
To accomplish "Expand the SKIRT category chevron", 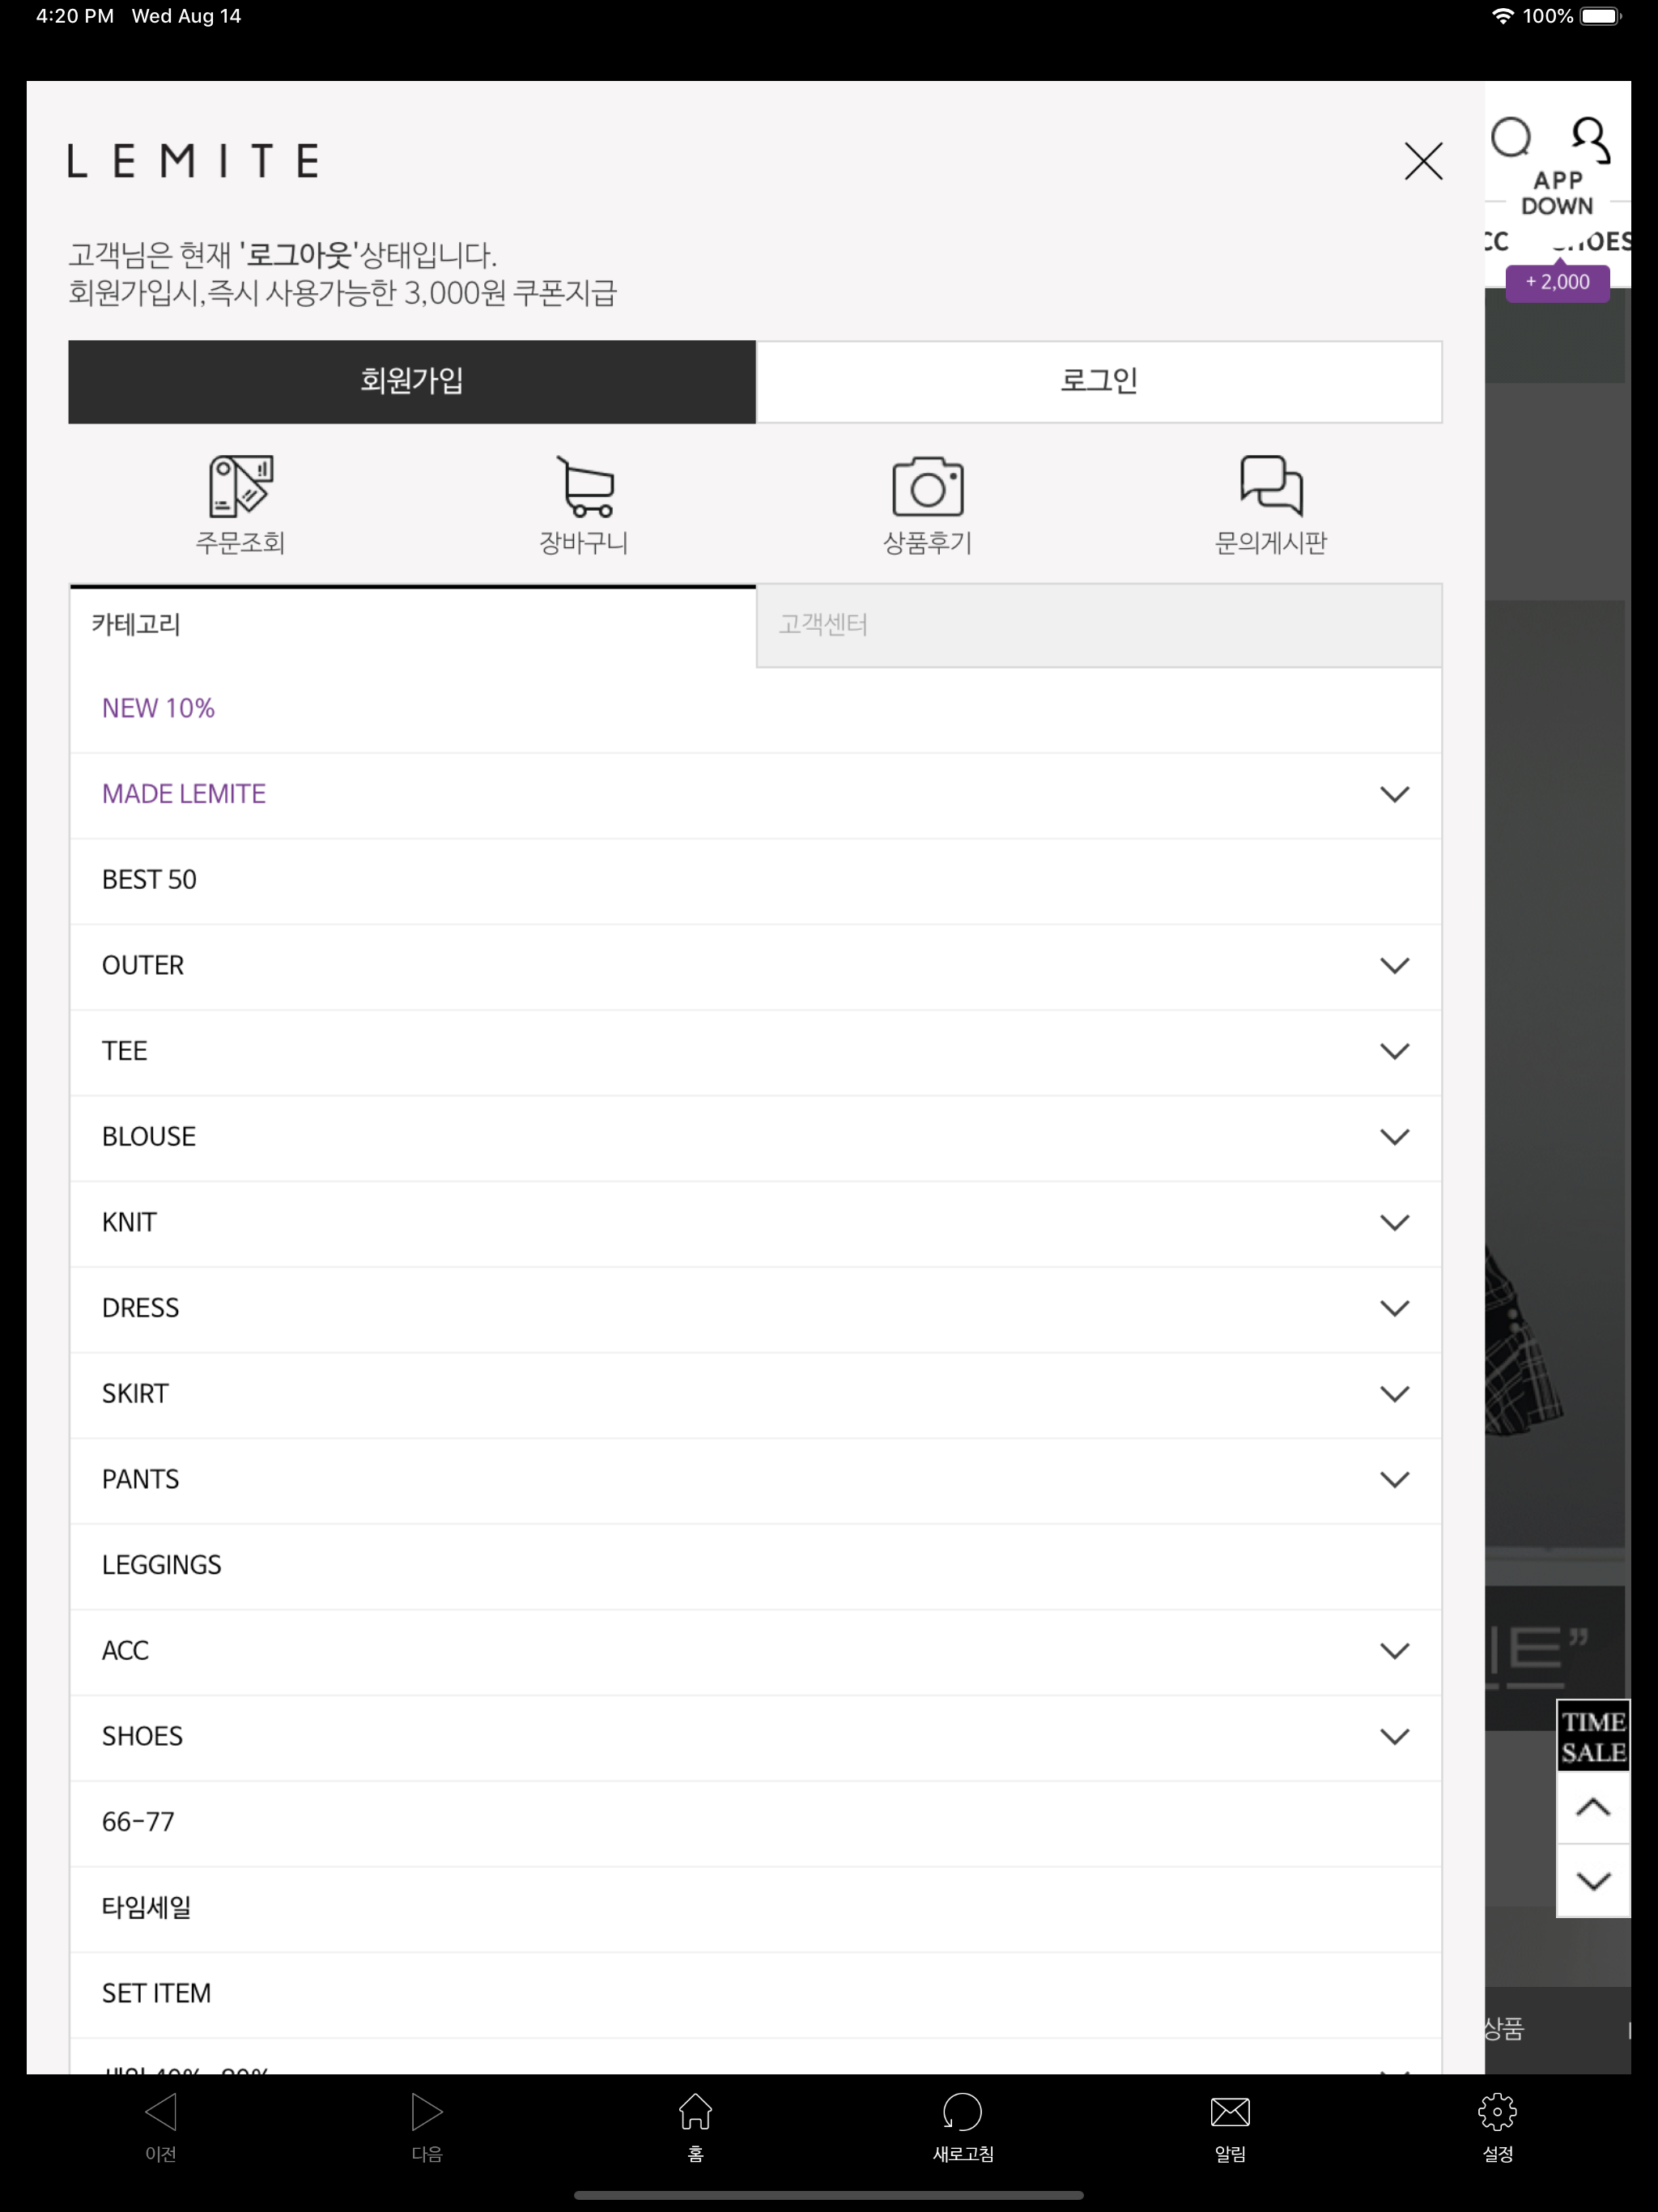I will [1394, 1394].
